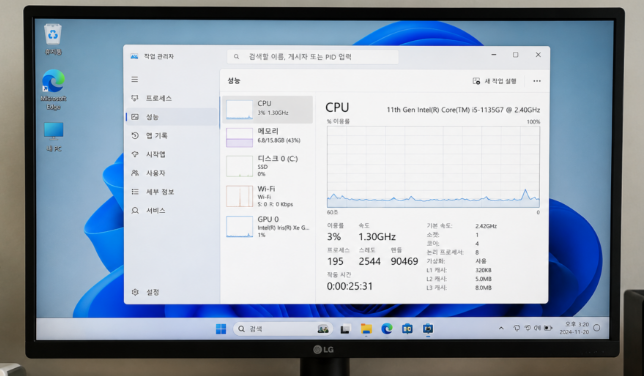
Task: Open the 사용자 page
Action: point(172,173)
